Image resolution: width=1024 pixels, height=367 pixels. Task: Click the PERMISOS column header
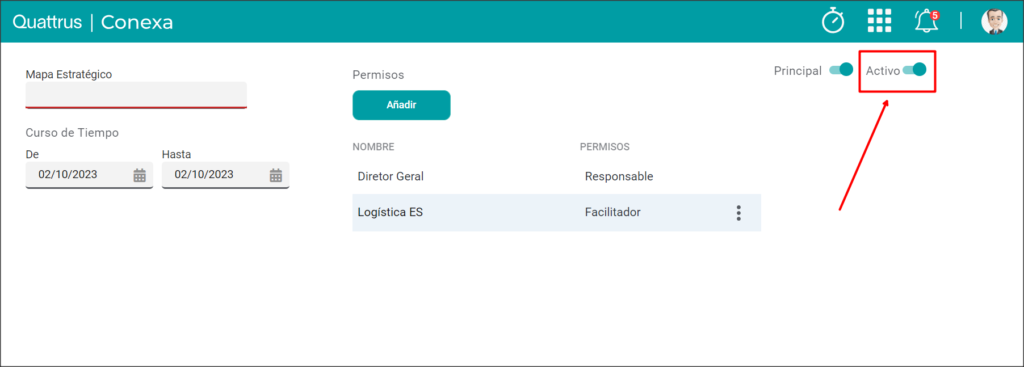point(605,147)
